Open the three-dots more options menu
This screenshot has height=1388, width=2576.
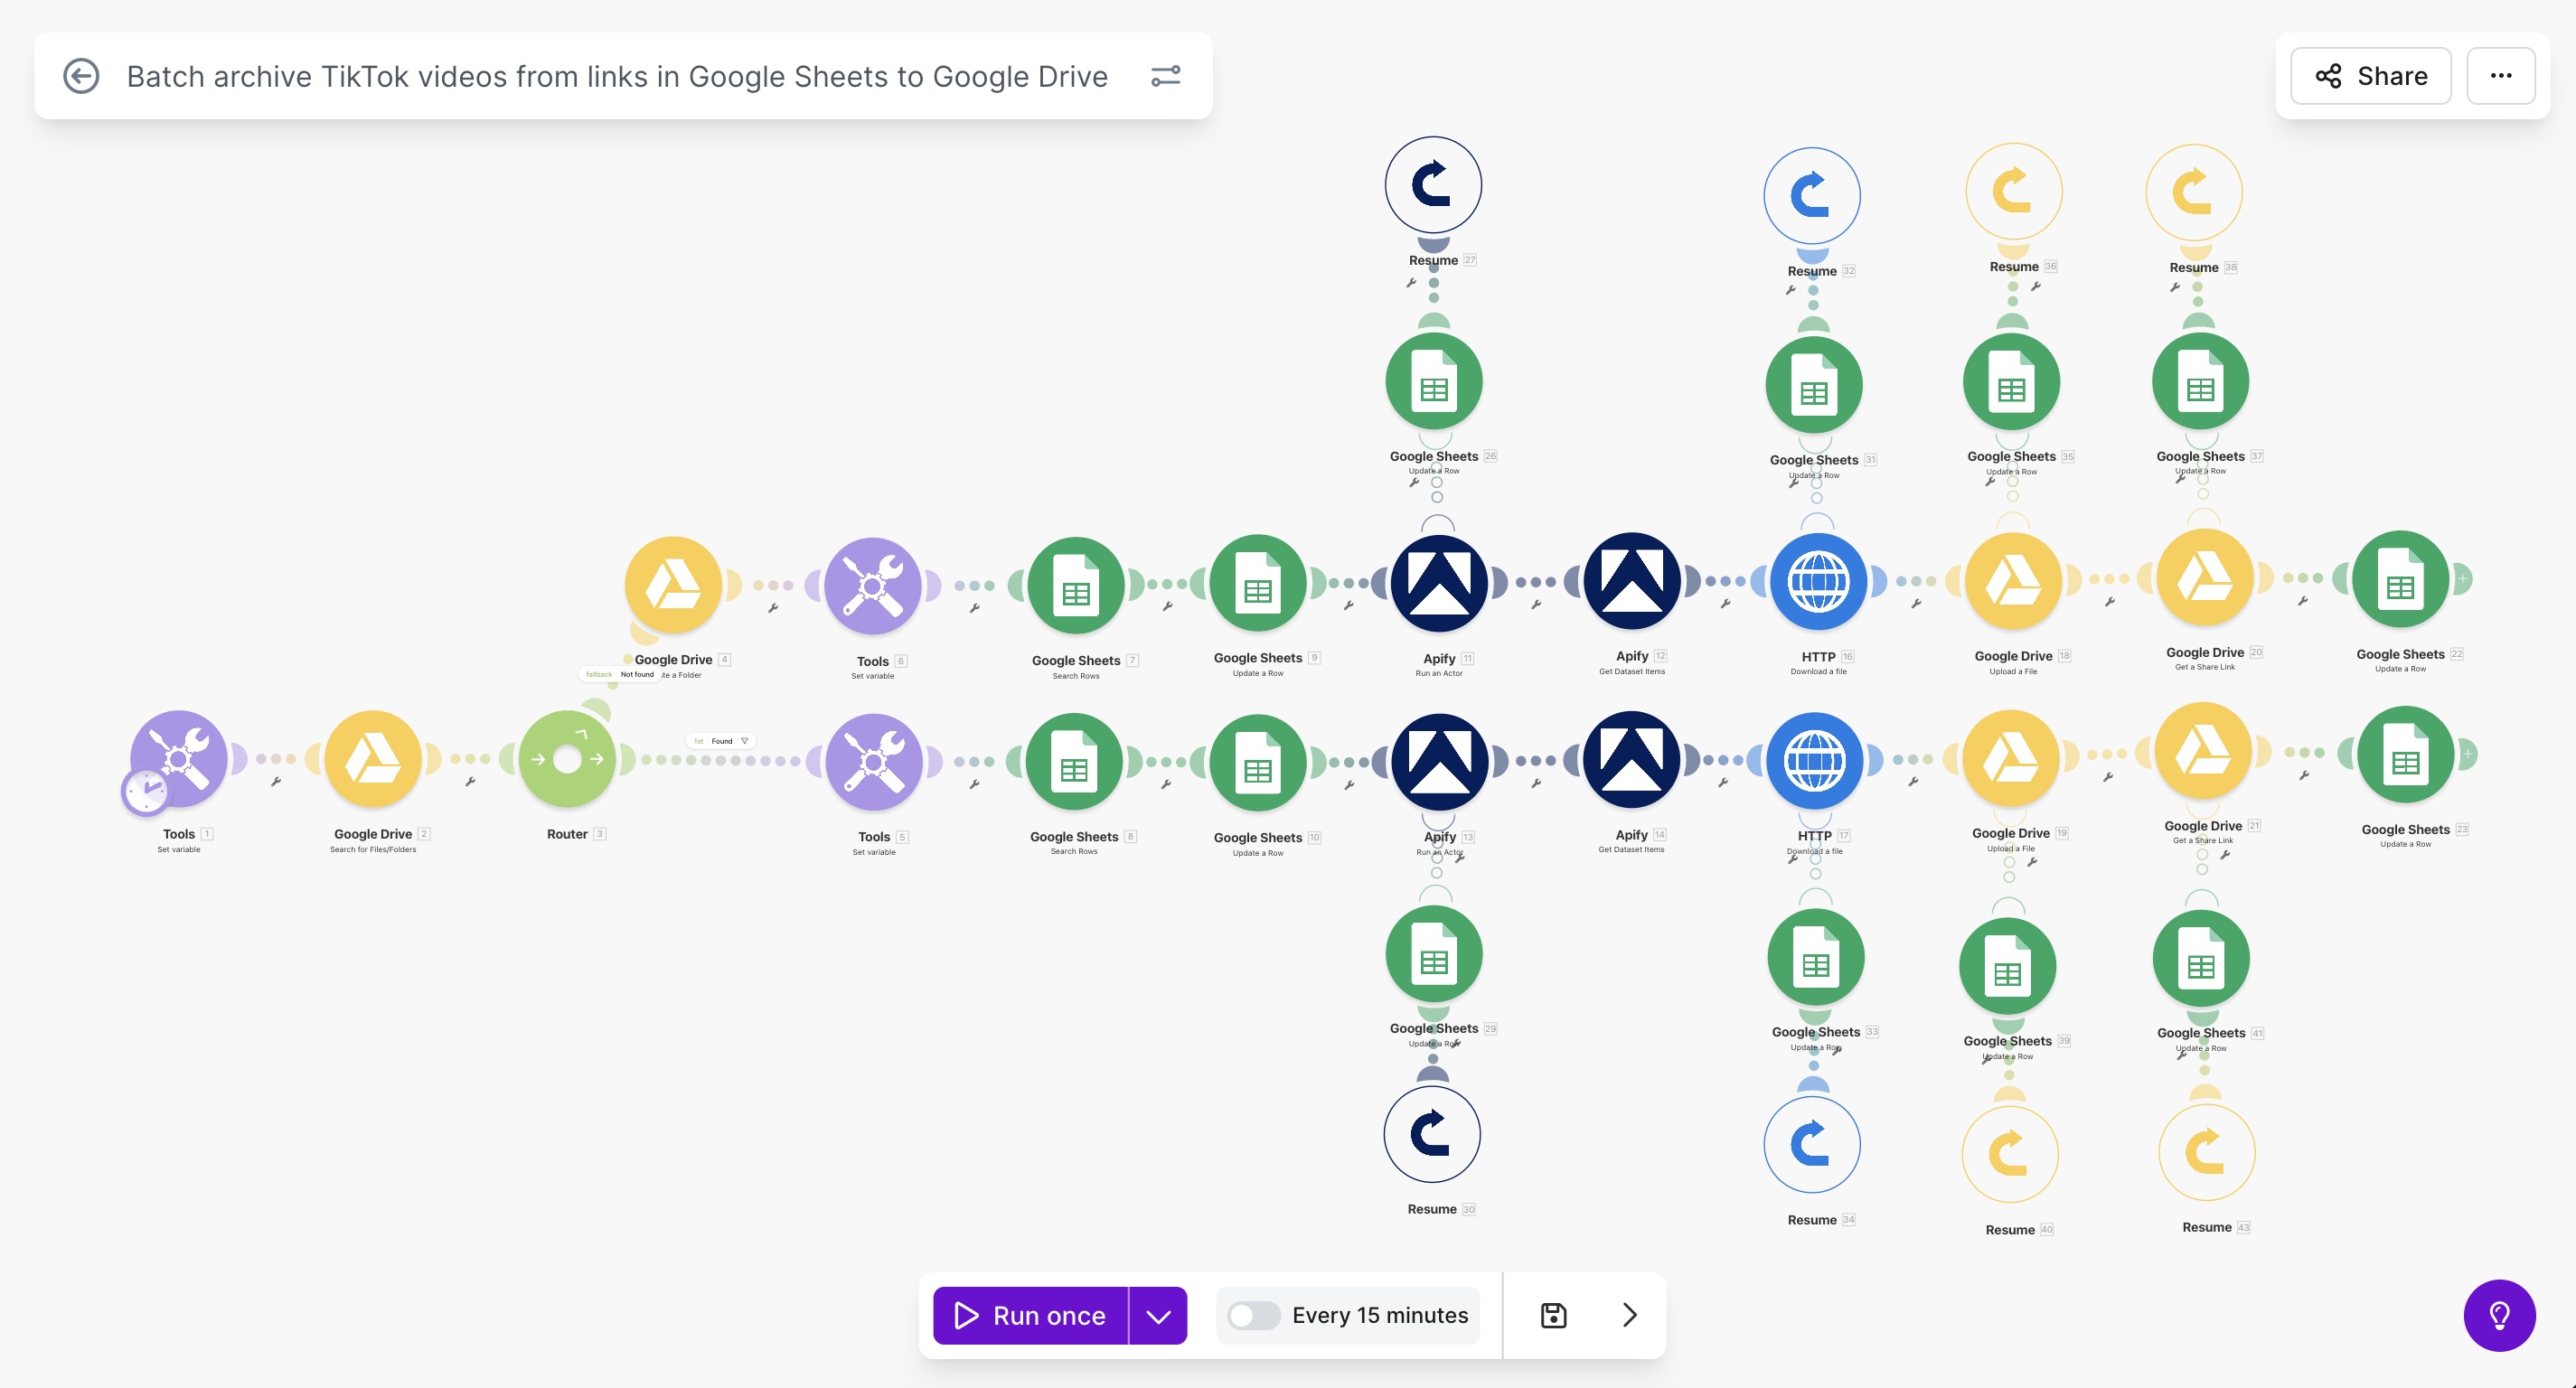click(x=2500, y=76)
